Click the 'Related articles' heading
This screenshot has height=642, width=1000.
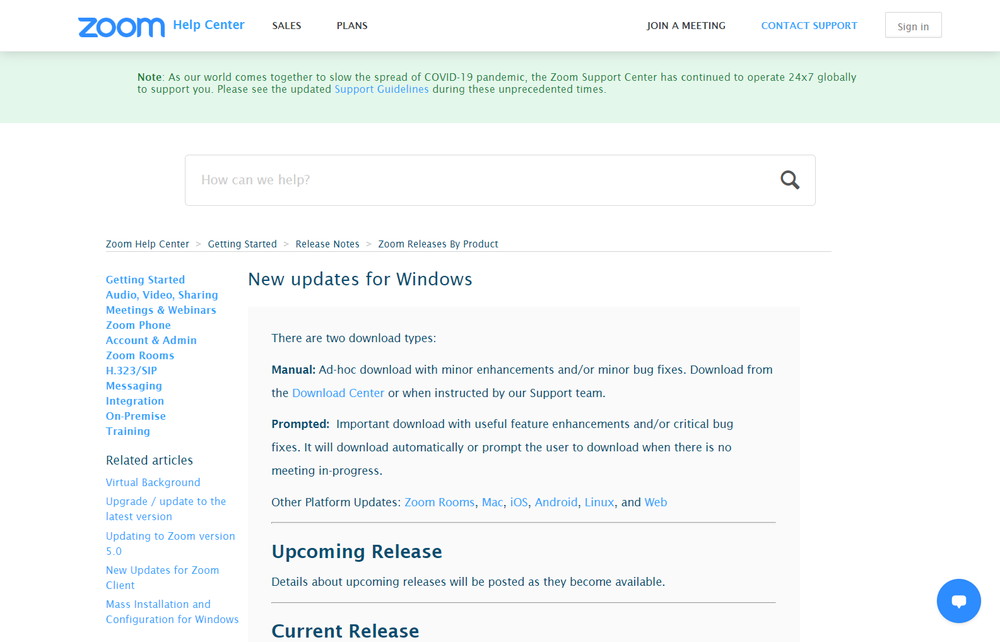click(149, 460)
